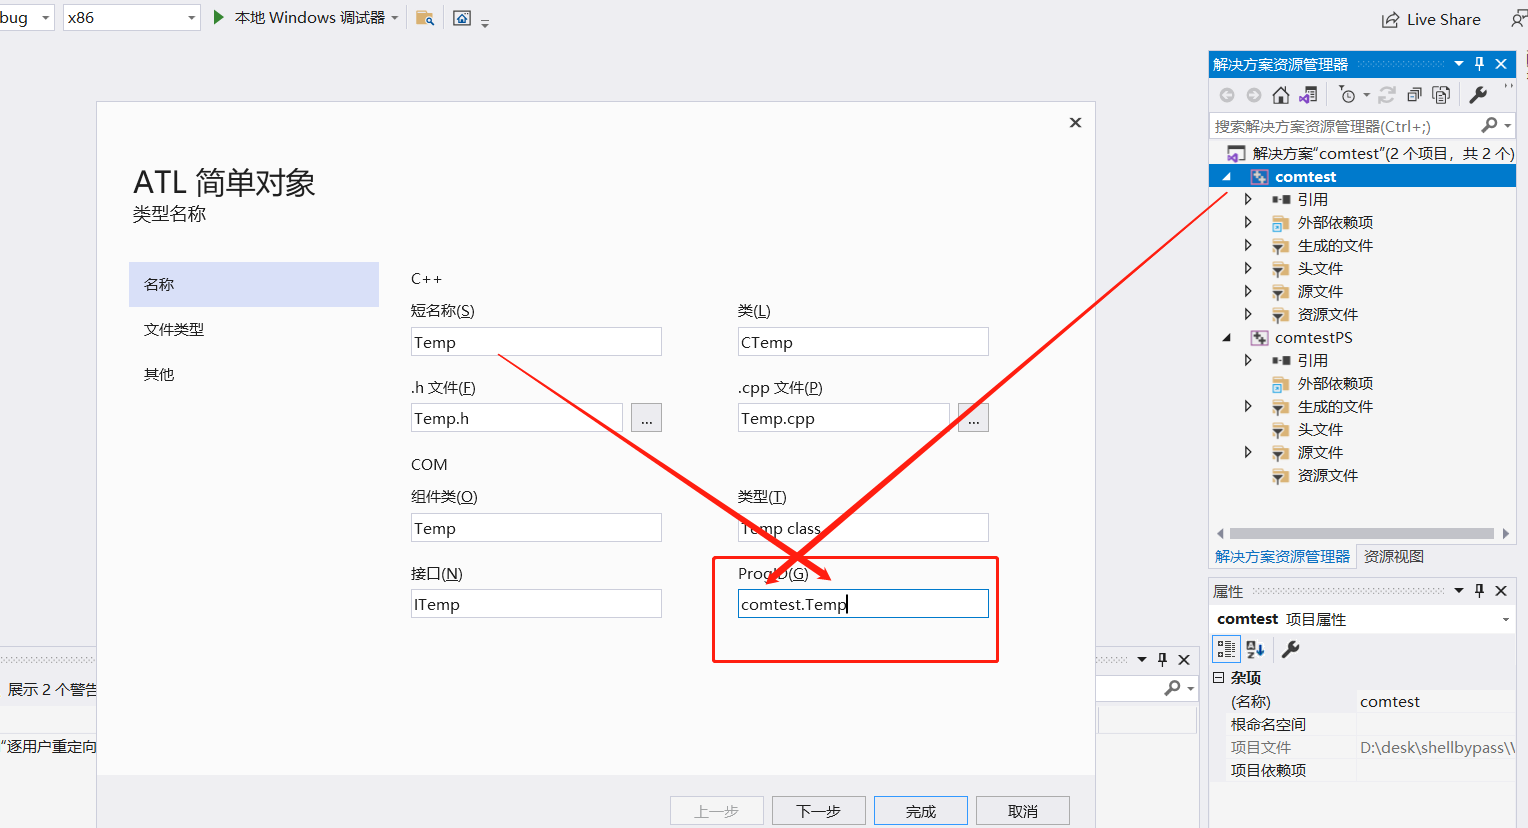Open Solution Explorer properties wrench icon
The image size is (1528, 828).
[1478, 95]
